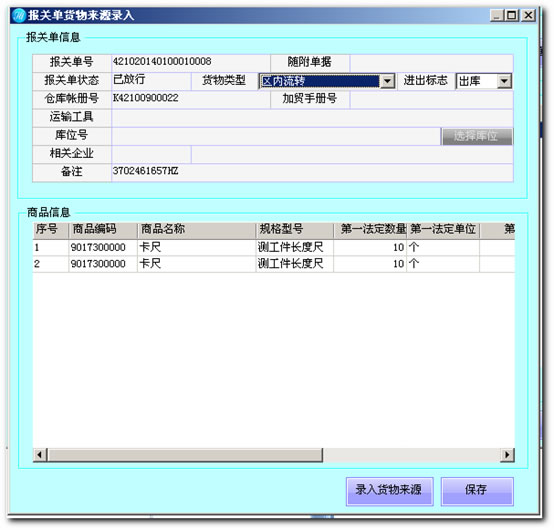
Task: Click the horizontal scrollbar thumb
Action: 185,455
